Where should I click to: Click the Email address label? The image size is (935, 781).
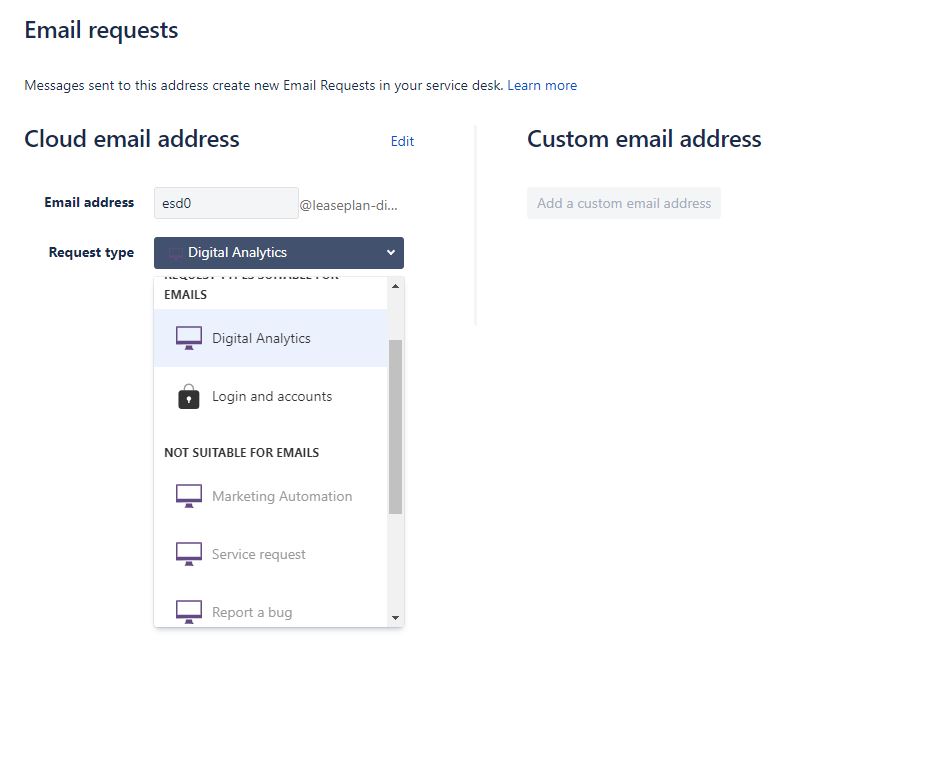point(89,203)
